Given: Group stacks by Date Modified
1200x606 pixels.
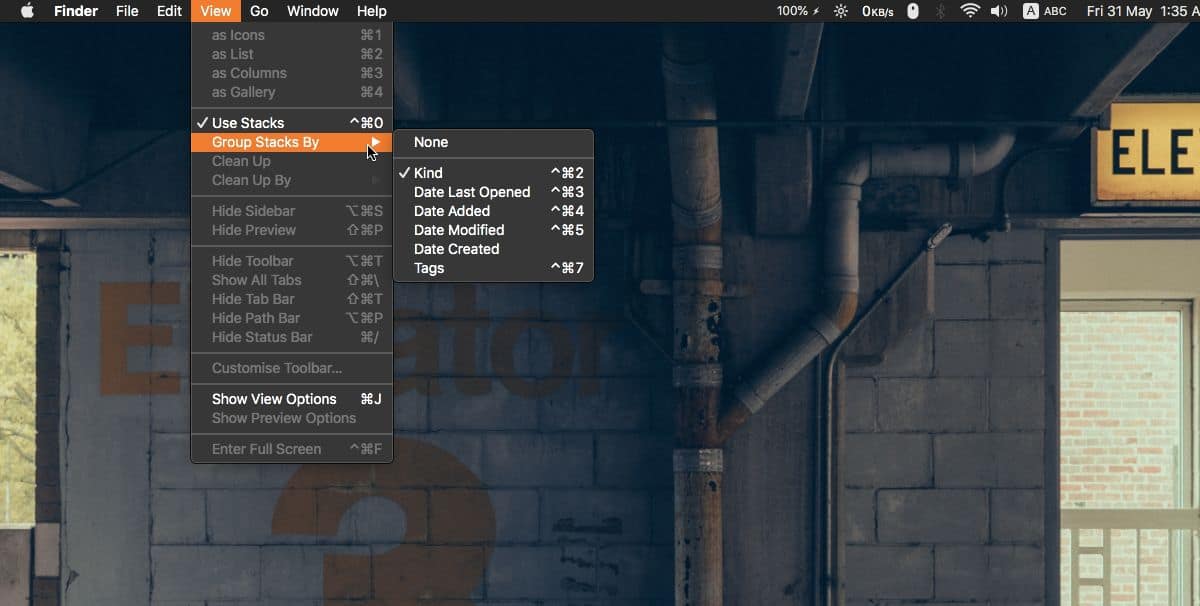Looking at the screenshot, I should (x=494, y=230).
